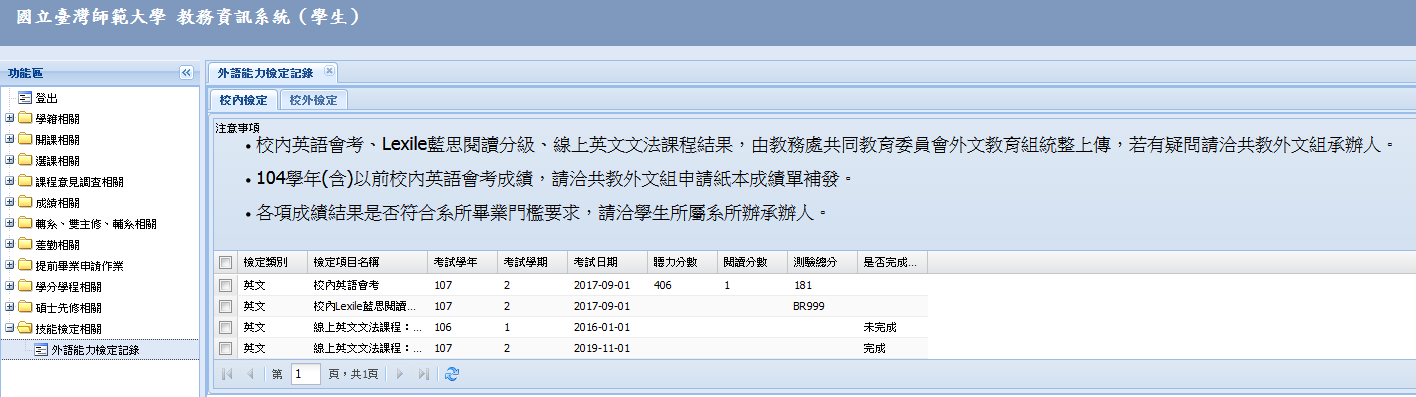
Task: Expand the 學籍相關 folder
Action: click(9, 119)
